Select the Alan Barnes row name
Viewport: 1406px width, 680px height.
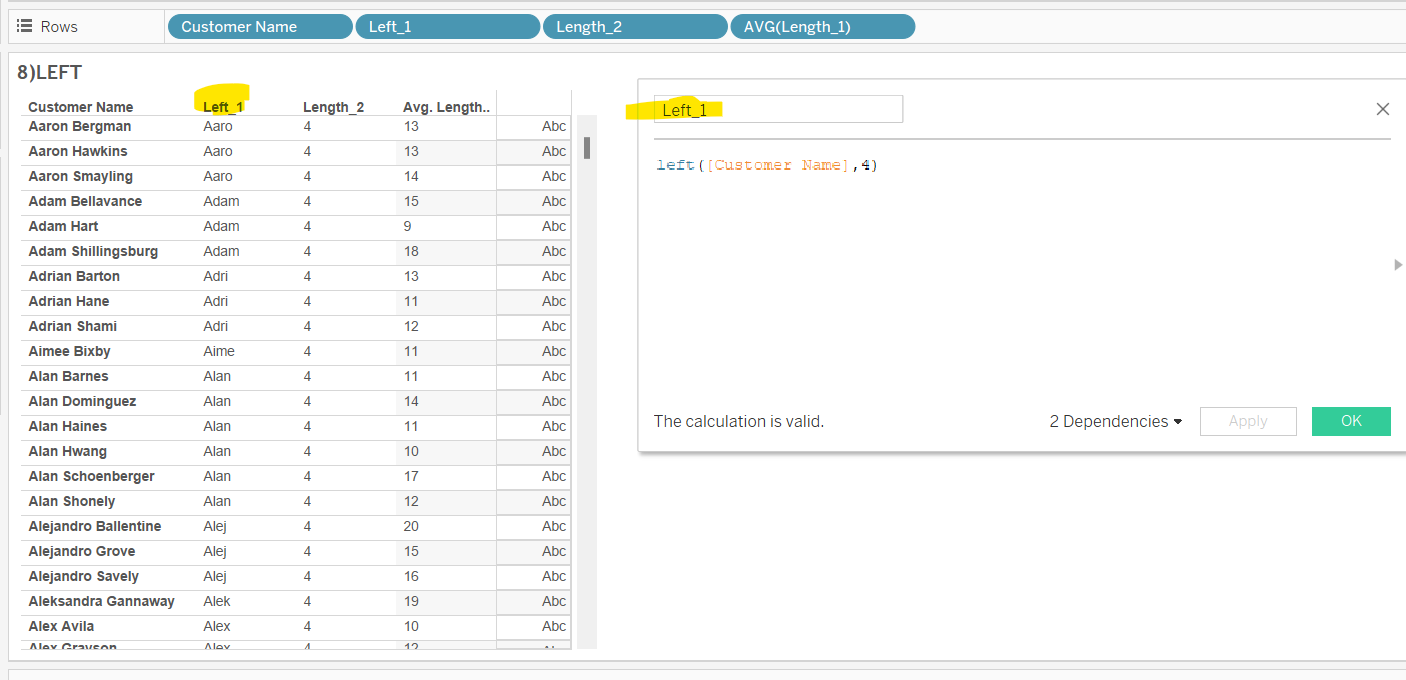[68, 376]
